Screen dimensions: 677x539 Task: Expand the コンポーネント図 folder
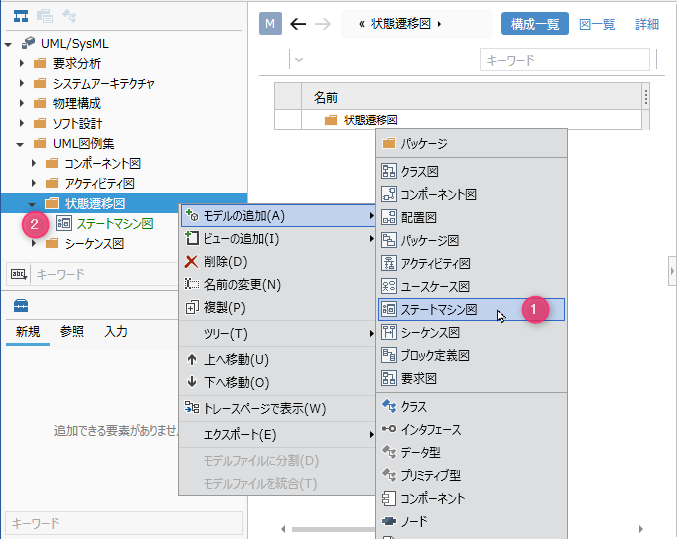tap(34, 163)
